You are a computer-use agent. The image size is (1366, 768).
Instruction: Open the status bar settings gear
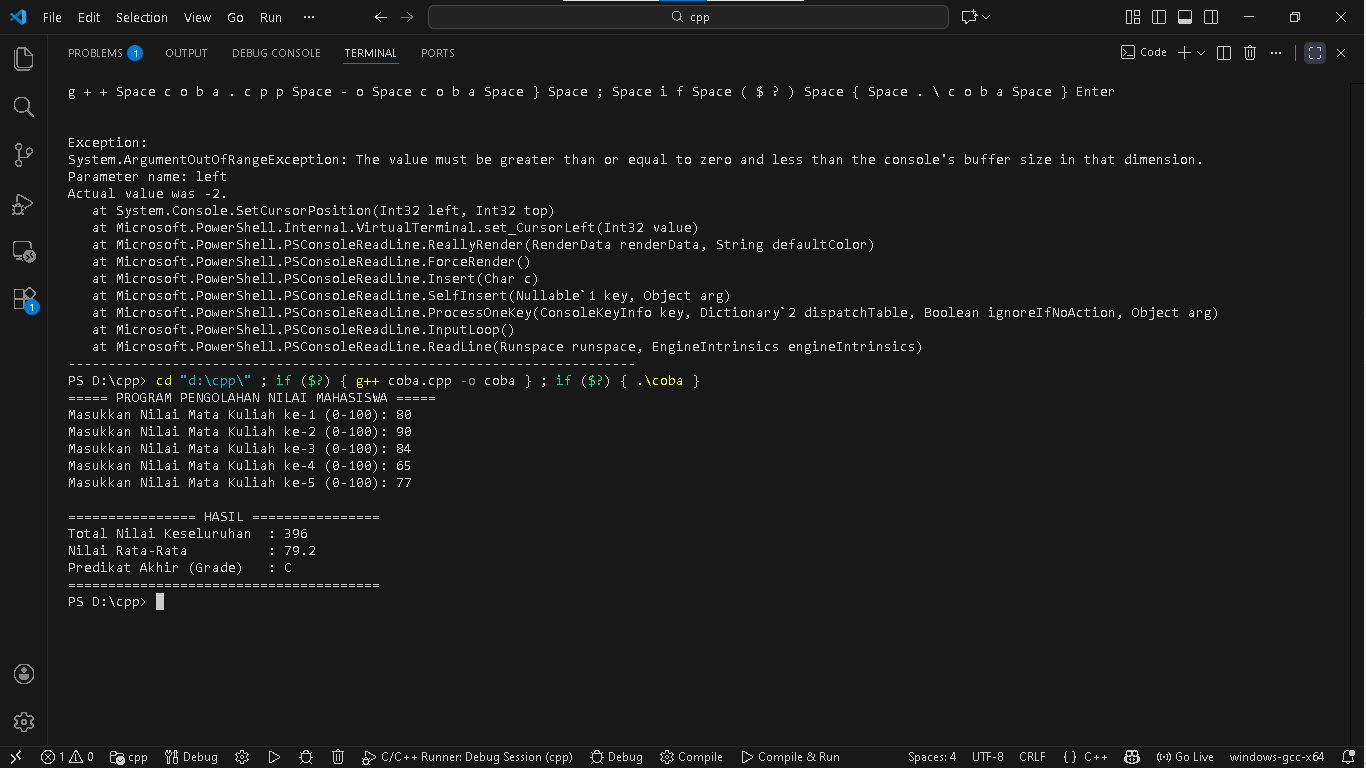[242, 757]
